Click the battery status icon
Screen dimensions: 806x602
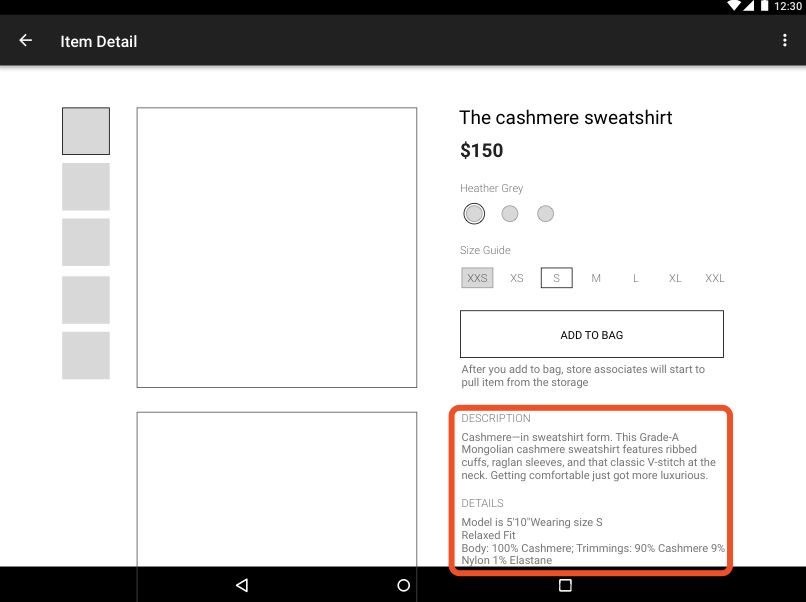764,6
